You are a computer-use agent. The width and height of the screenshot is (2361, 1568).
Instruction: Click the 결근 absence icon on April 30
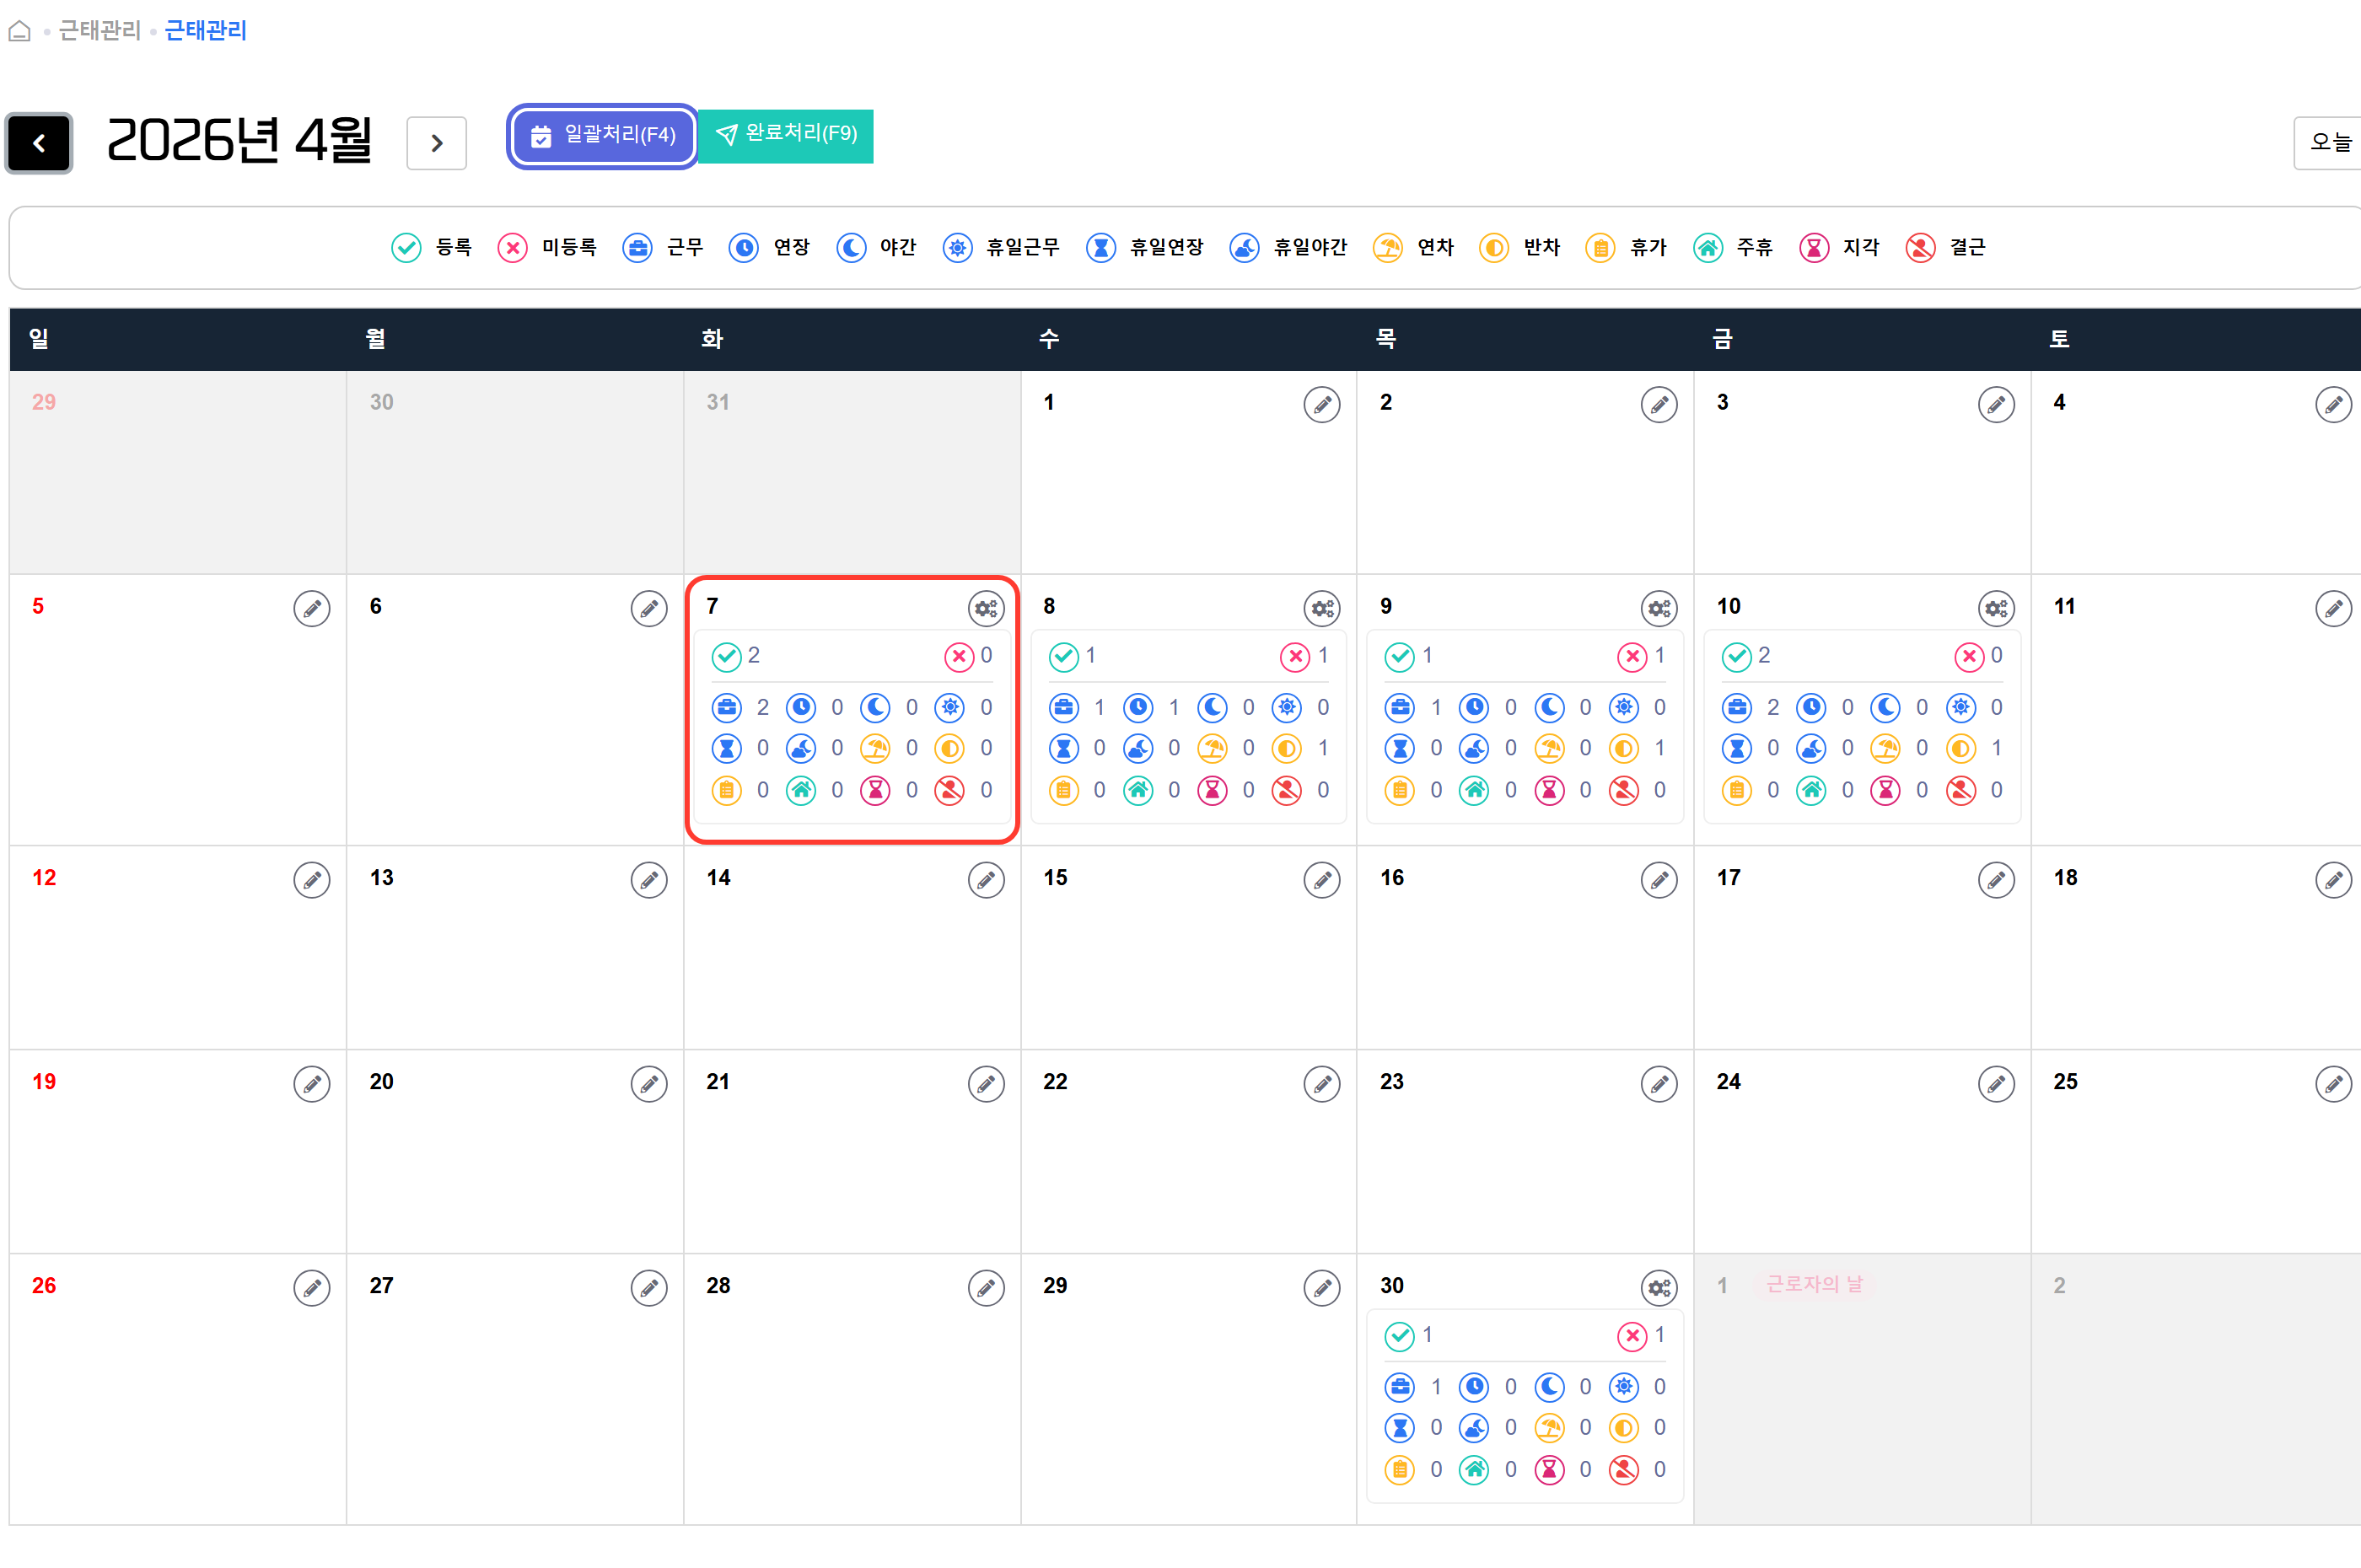[x=1624, y=1469]
